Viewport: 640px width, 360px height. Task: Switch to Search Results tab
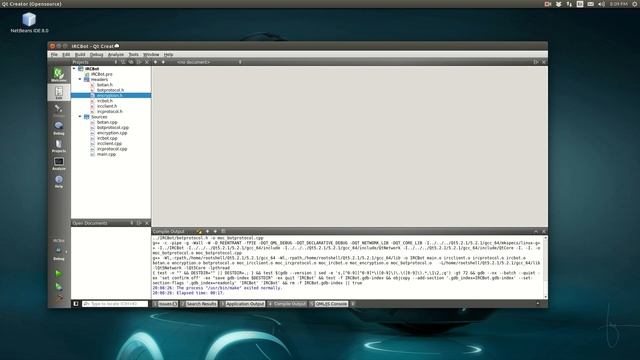click(x=199, y=304)
